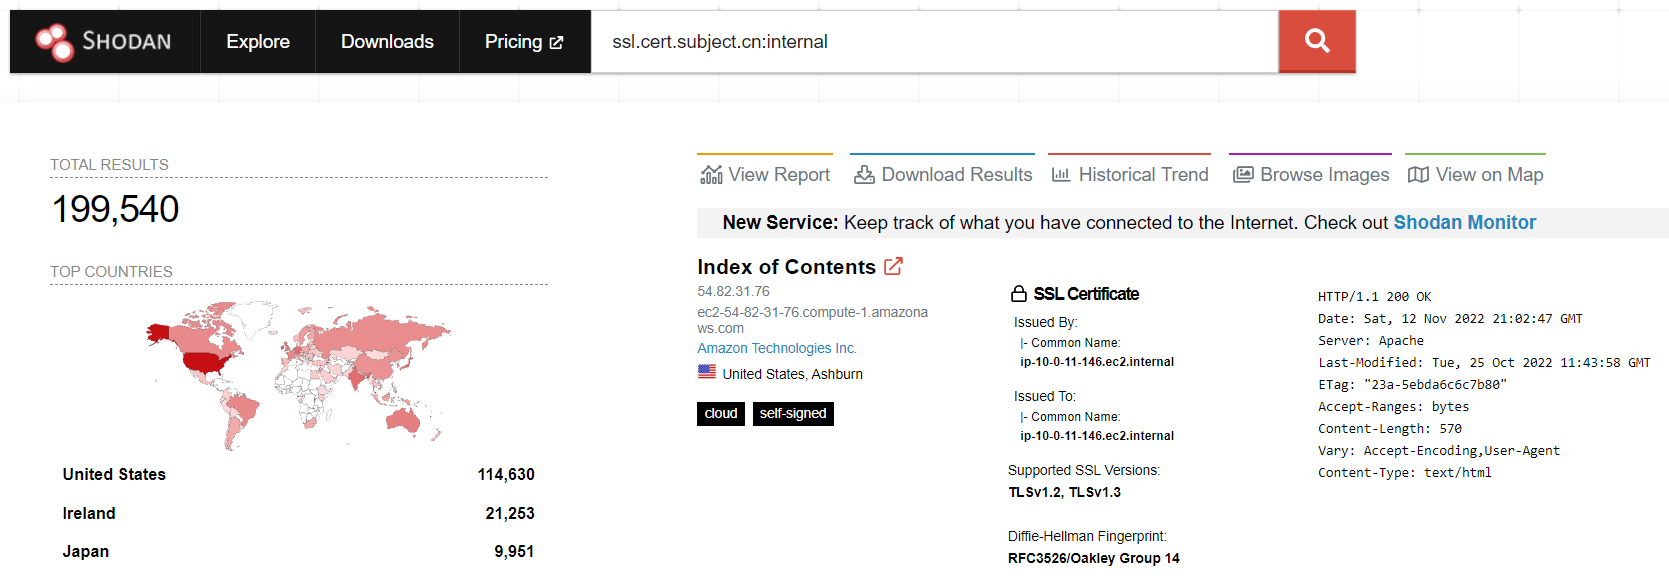Select View on Map
1669x582 pixels.
pyautogui.click(x=1476, y=174)
